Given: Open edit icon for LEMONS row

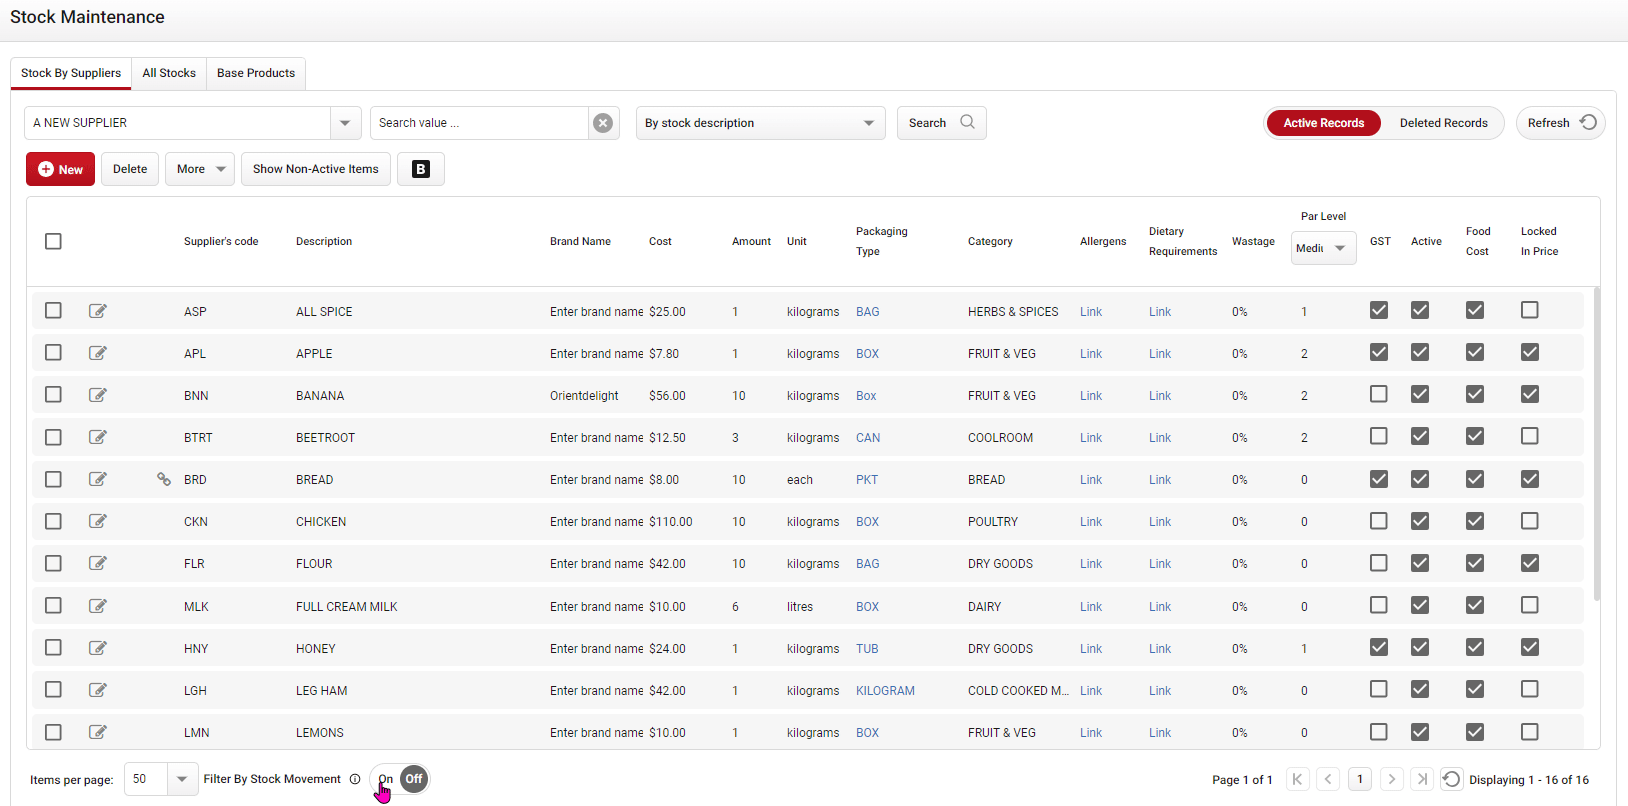Looking at the screenshot, I should (x=98, y=732).
